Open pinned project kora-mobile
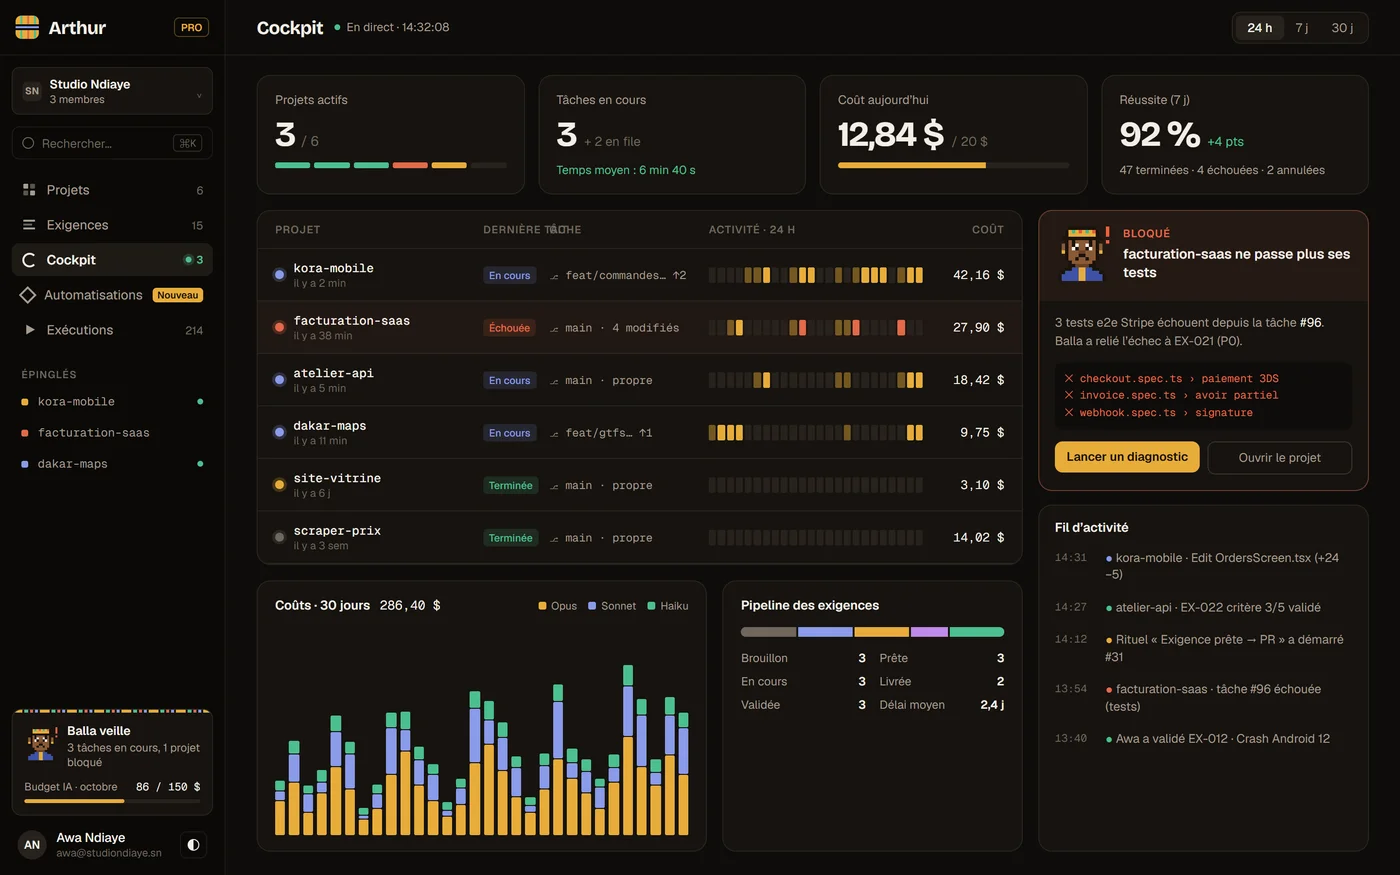The width and height of the screenshot is (1400, 875). point(112,402)
